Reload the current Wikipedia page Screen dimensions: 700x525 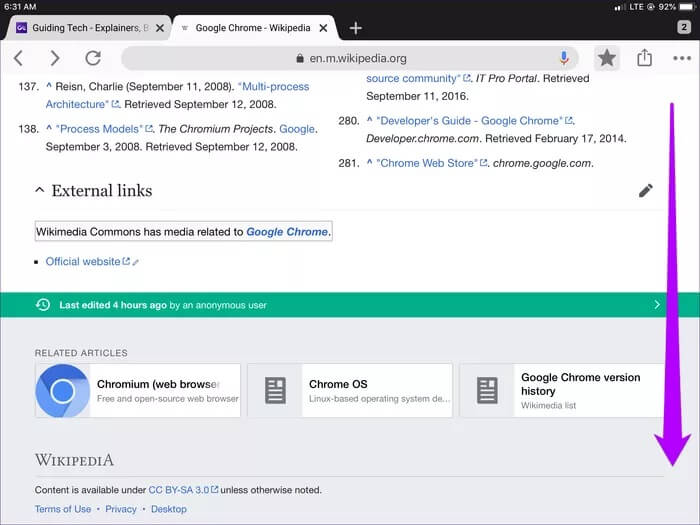click(x=93, y=58)
